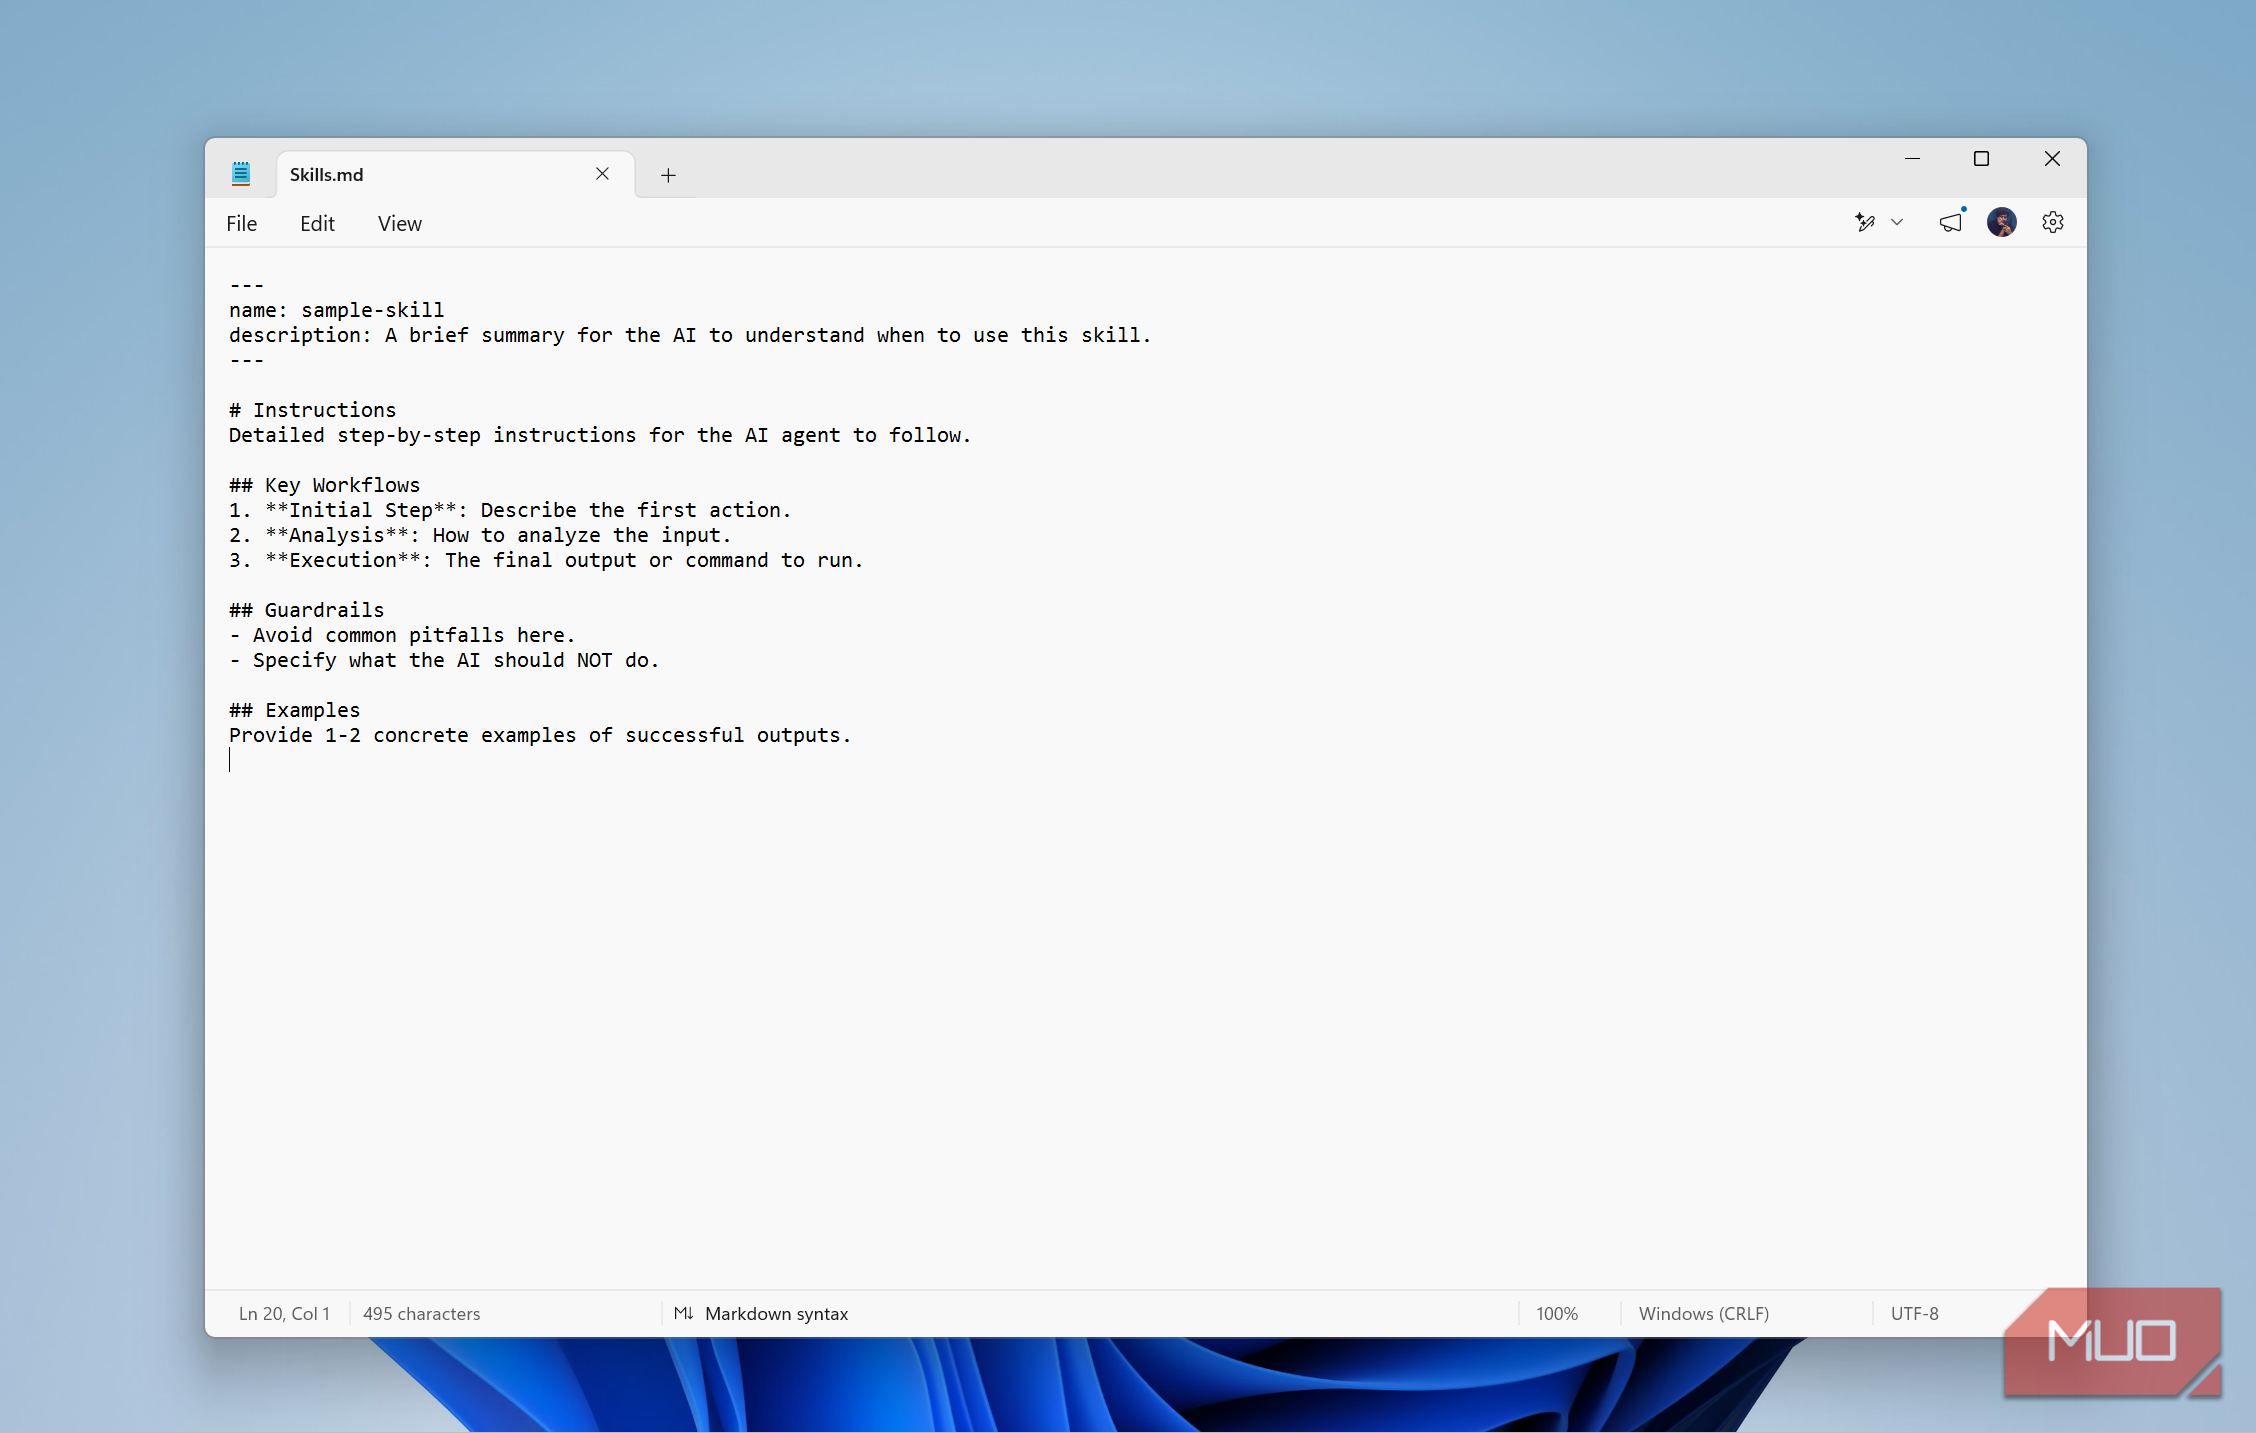Expand the AI rewrite dropdown chevron
This screenshot has width=2256, height=1433.
tap(1897, 222)
